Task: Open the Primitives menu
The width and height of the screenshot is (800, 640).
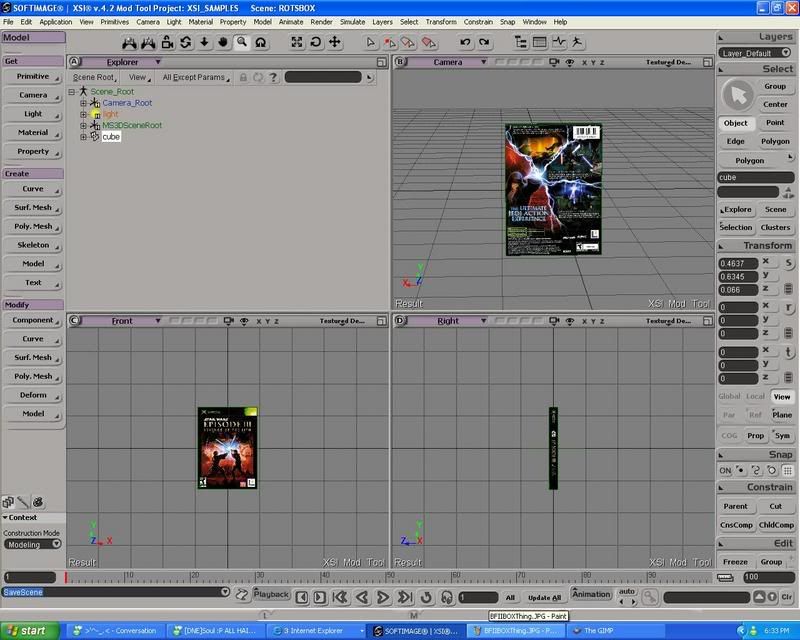Action: coord(115,22)
